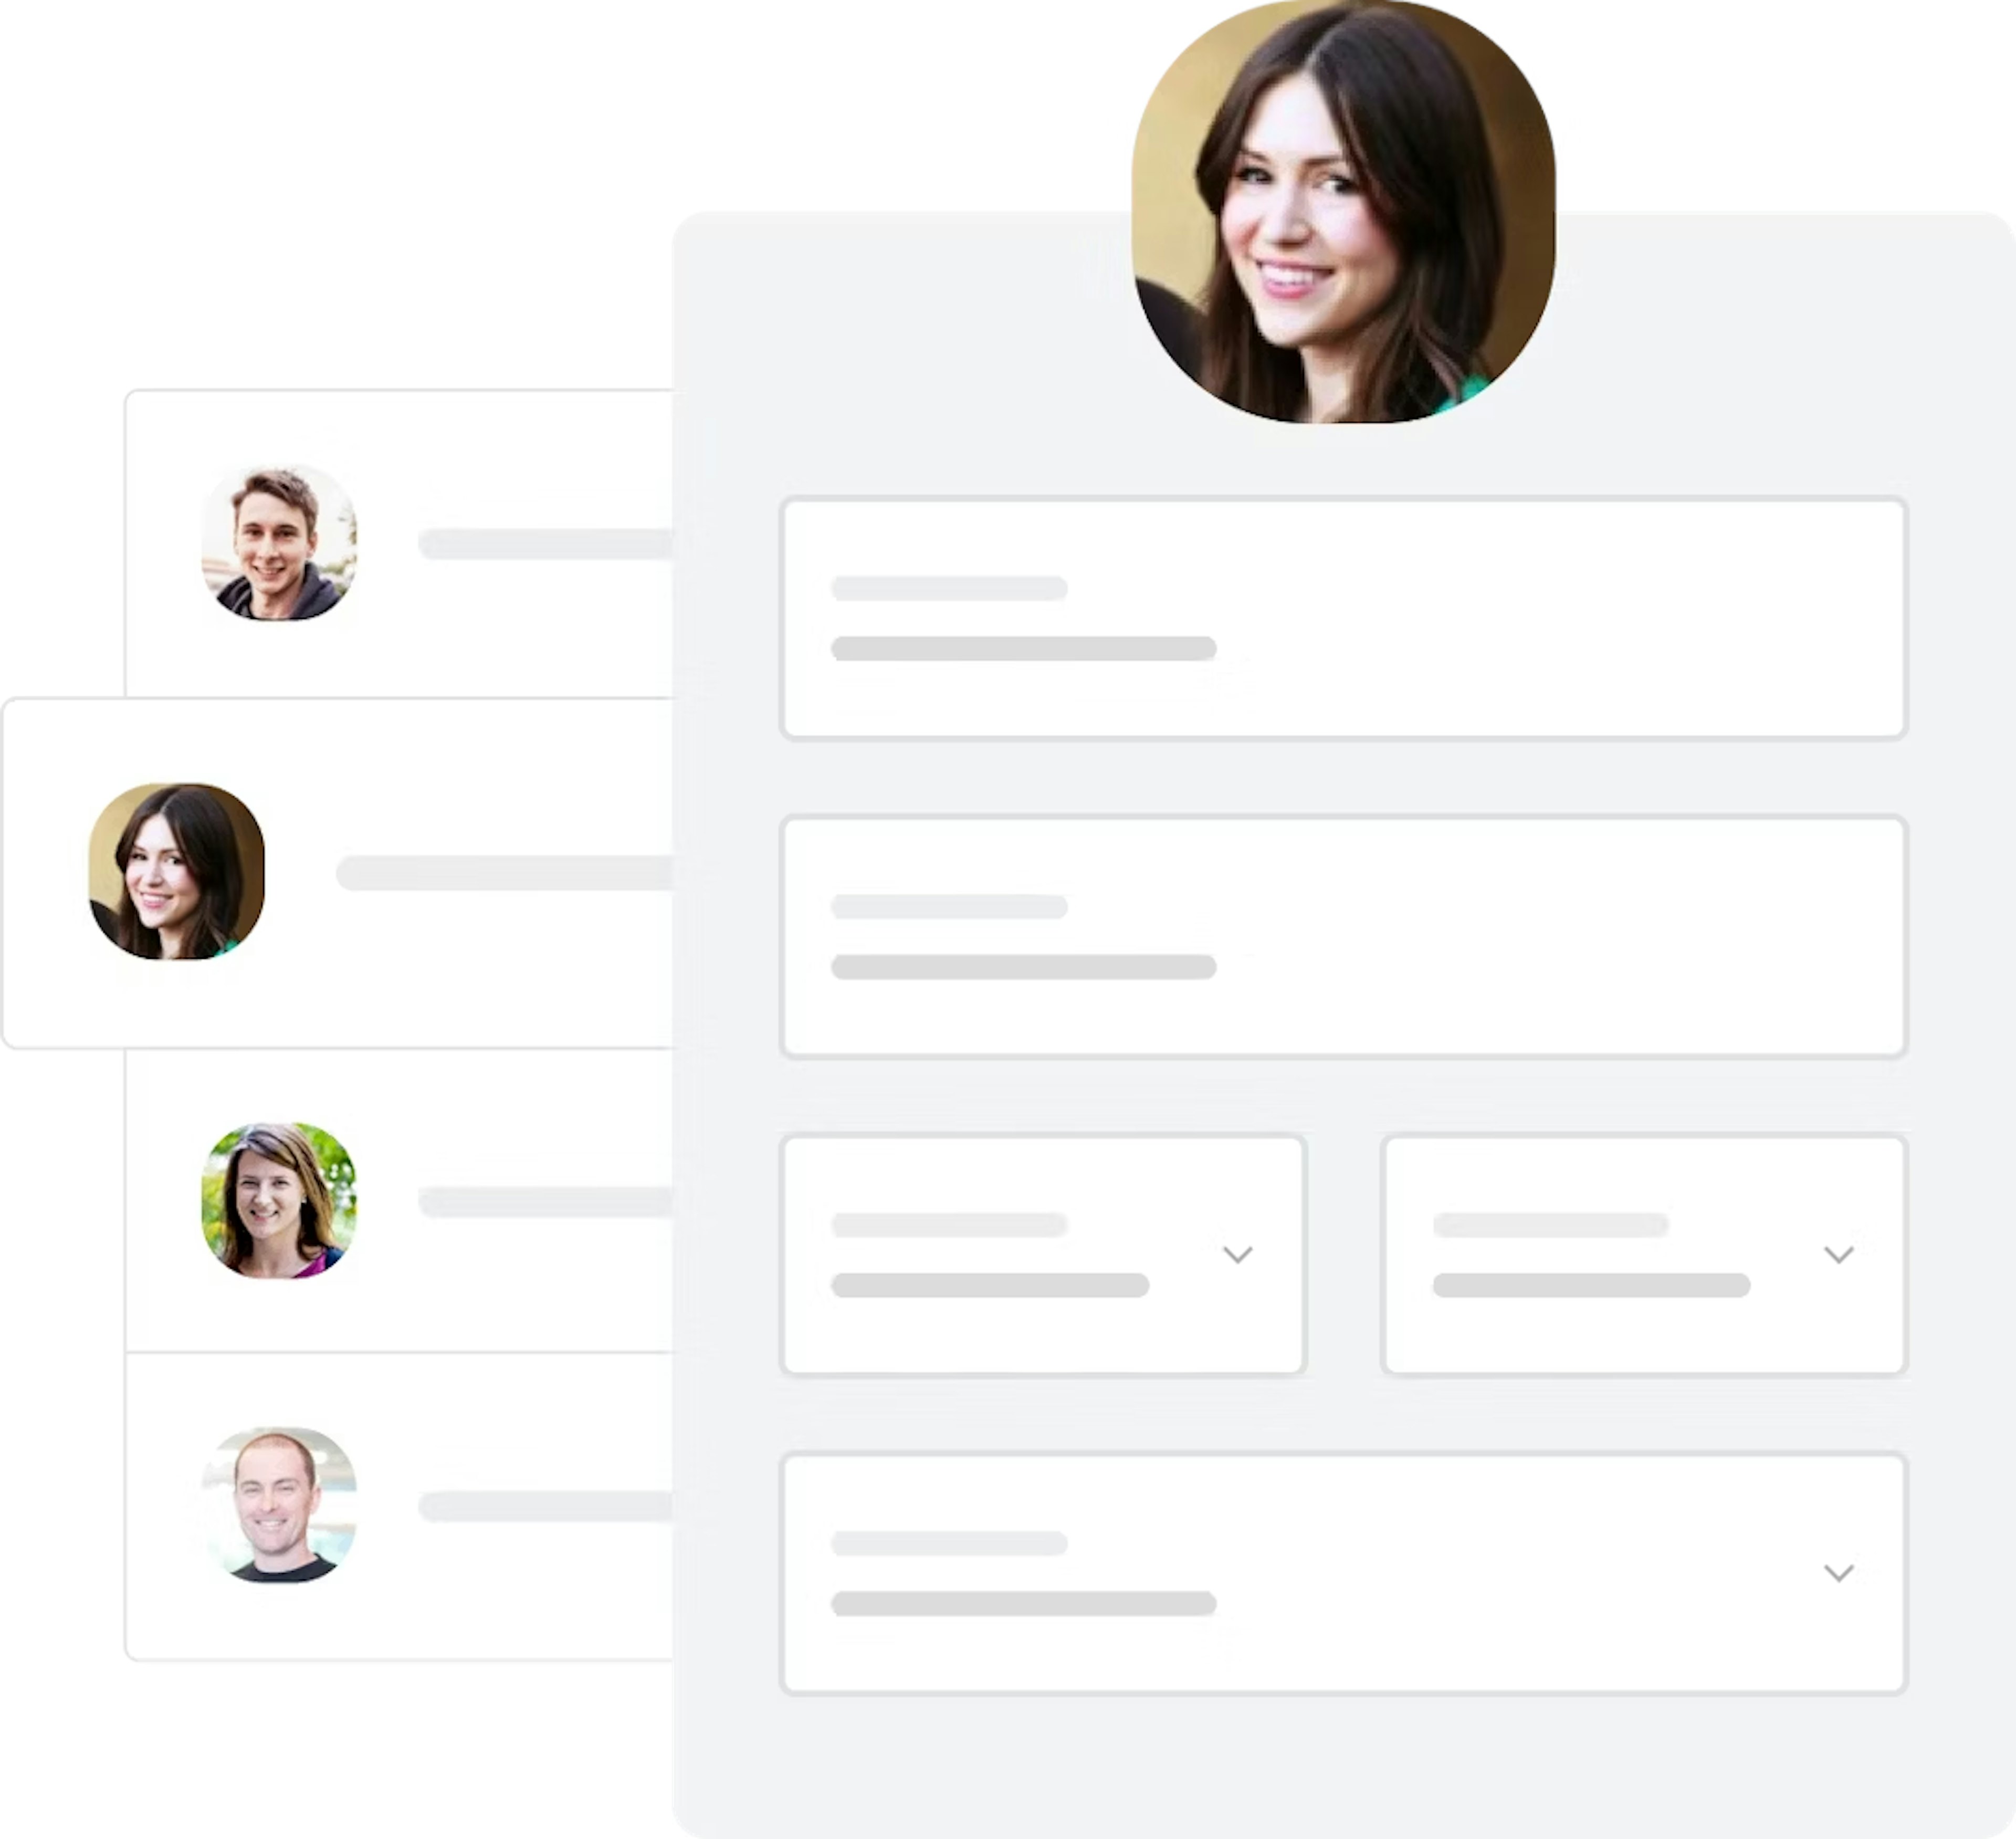Open the first full-width input field
The image size is (2016, 1839).
coord(1343,618)
